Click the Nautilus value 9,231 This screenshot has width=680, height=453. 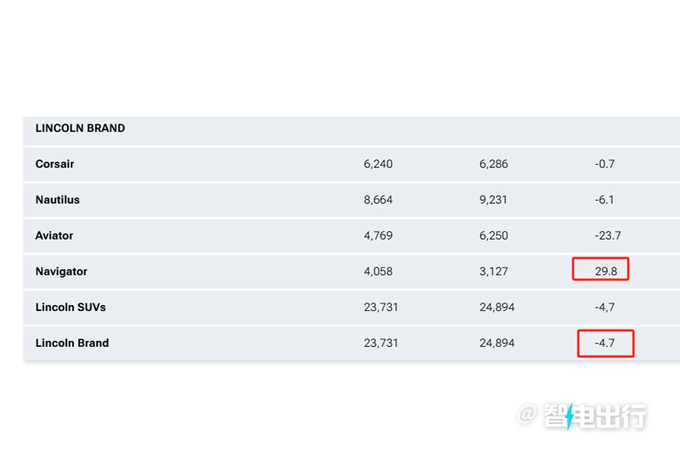[x=493, y=200]
